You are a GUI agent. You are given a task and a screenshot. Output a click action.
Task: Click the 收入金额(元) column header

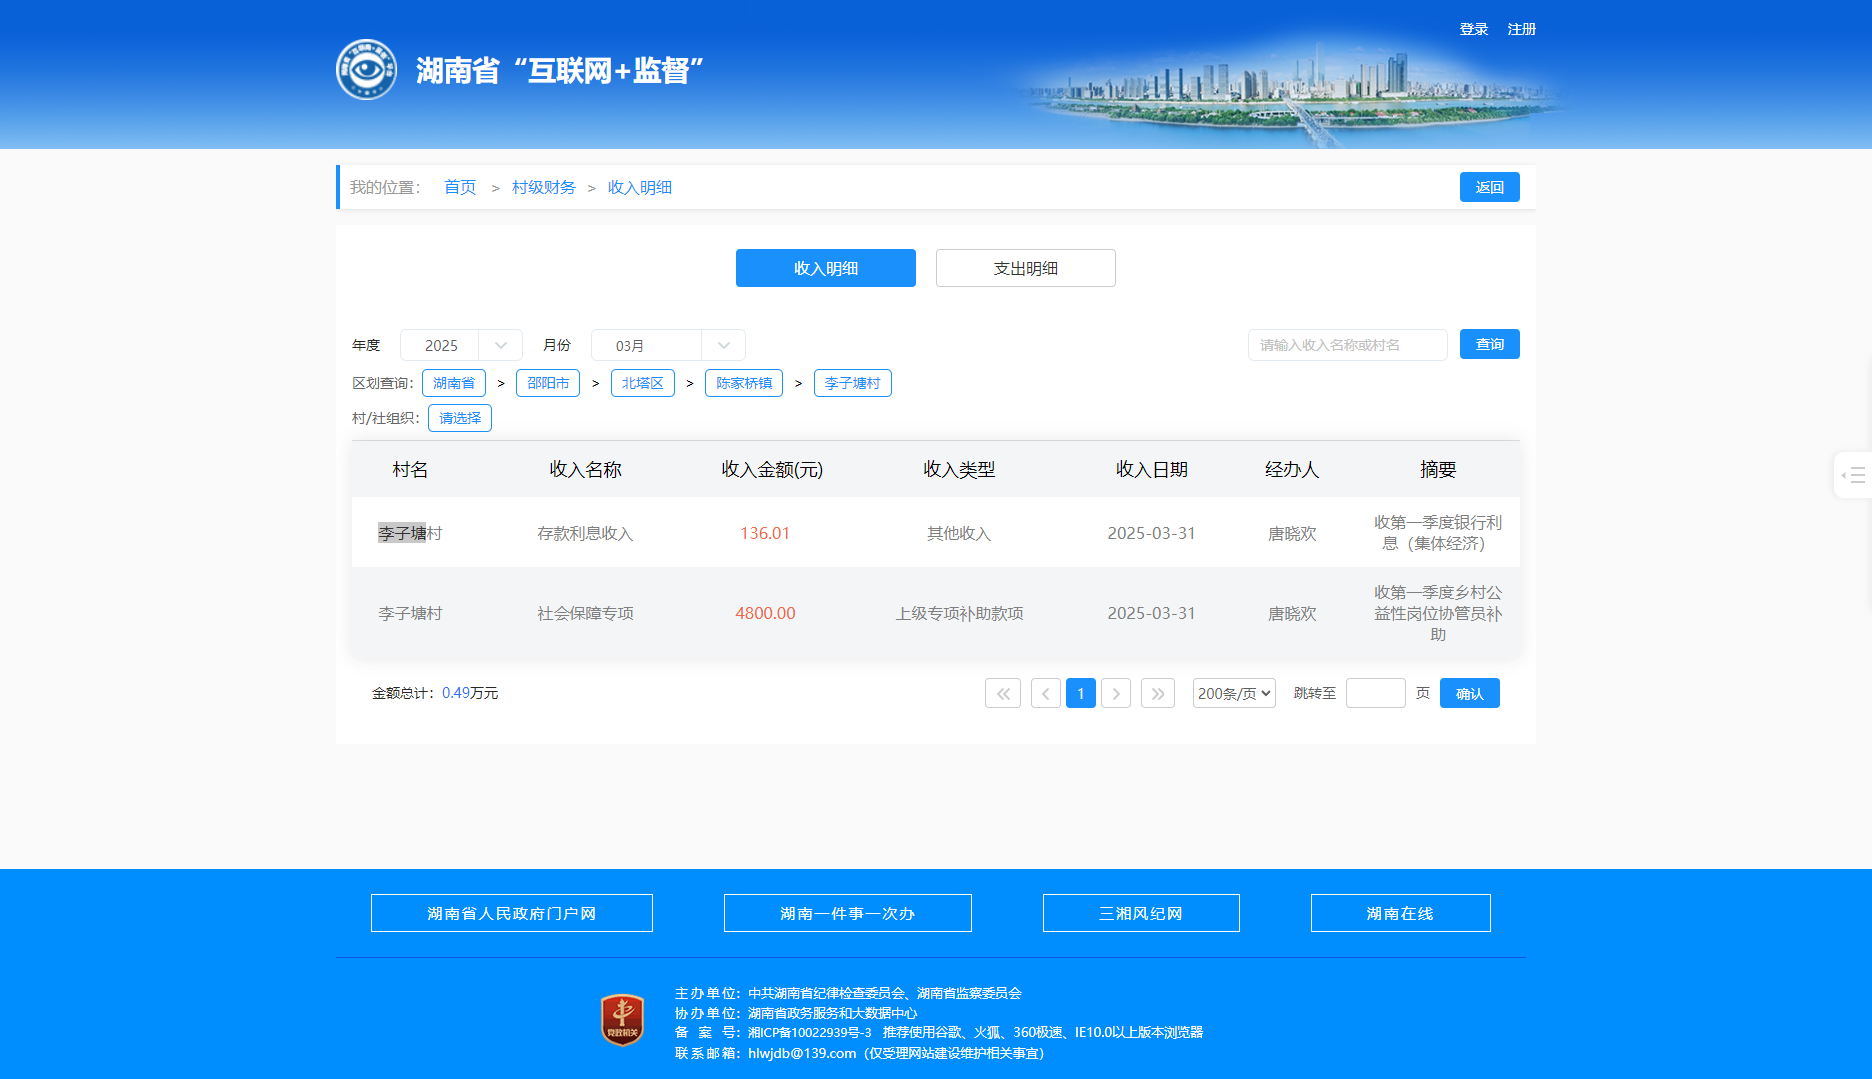click(773, 469)
